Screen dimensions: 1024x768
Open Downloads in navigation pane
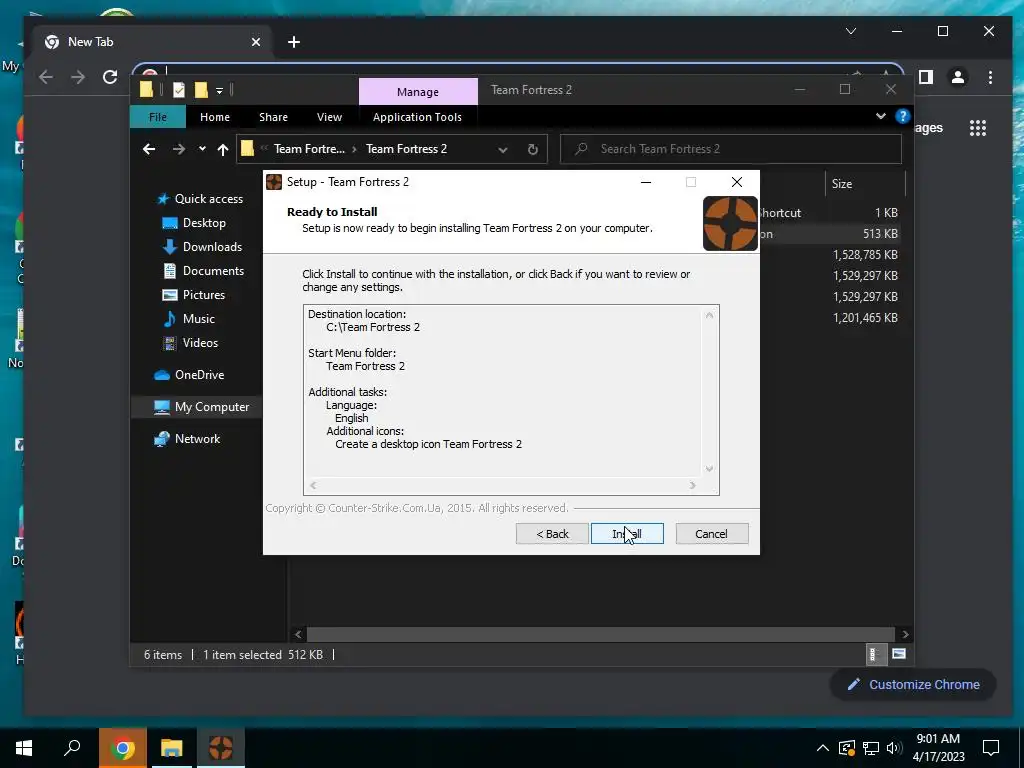pos(202,247)
